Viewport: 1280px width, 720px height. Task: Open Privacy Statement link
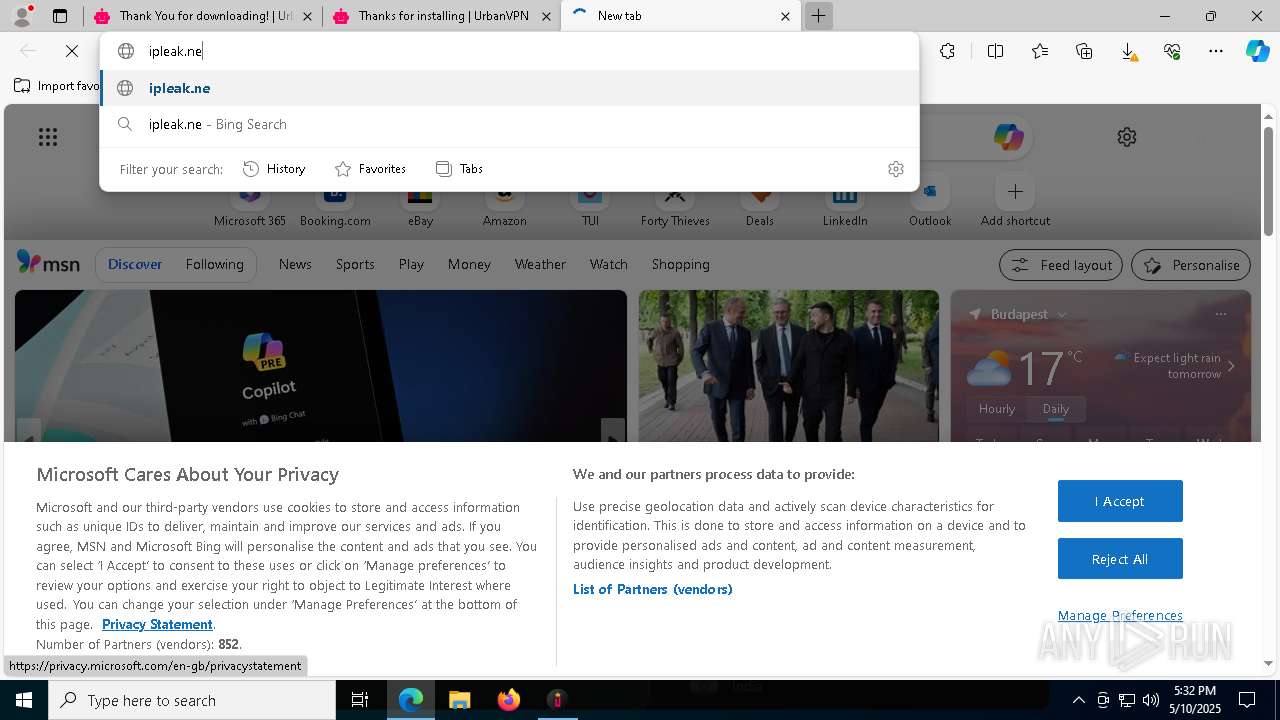157,624
